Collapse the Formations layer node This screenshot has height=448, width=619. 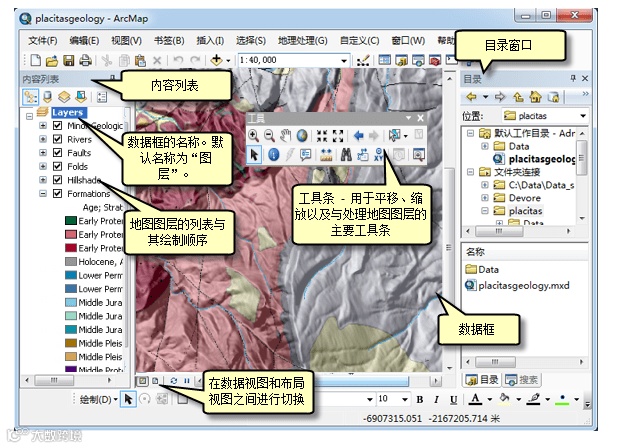(43, 193)
